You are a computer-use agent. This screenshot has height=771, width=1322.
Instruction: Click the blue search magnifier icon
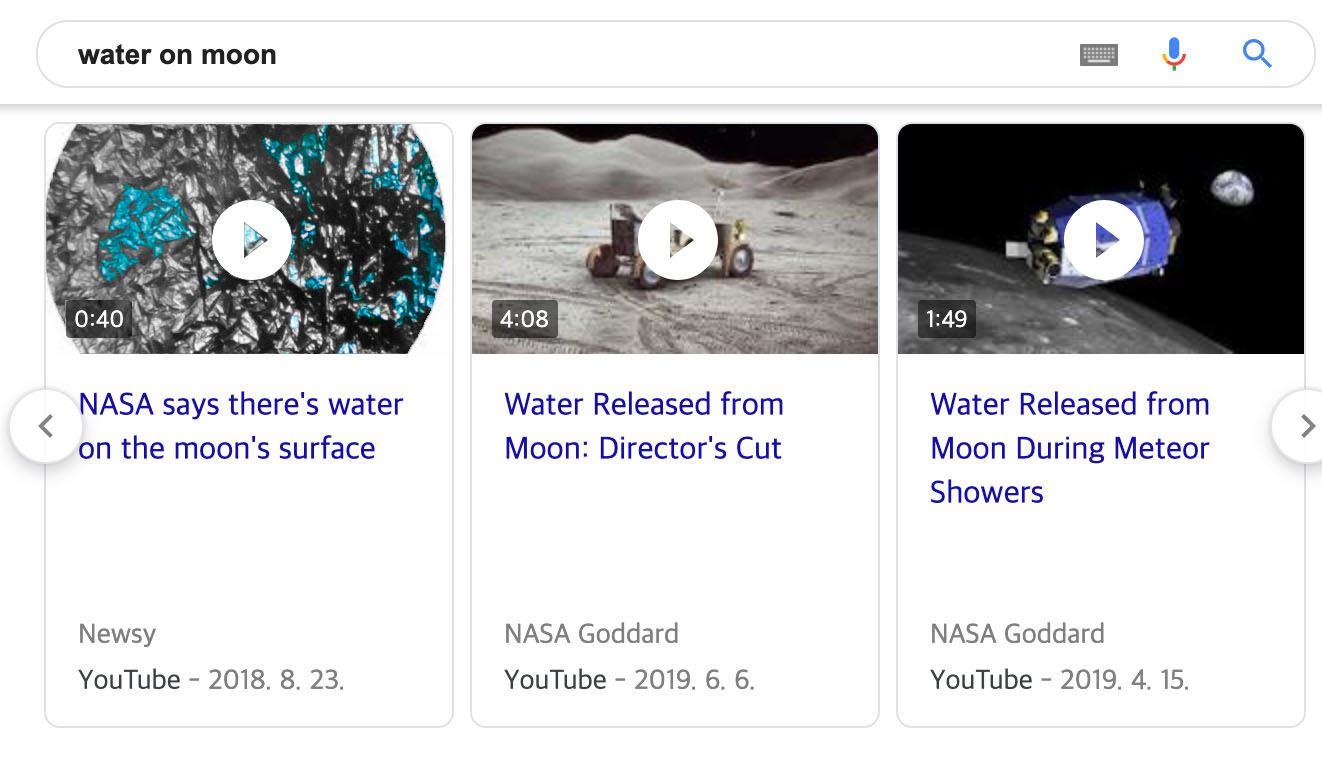click(1257, 54)
